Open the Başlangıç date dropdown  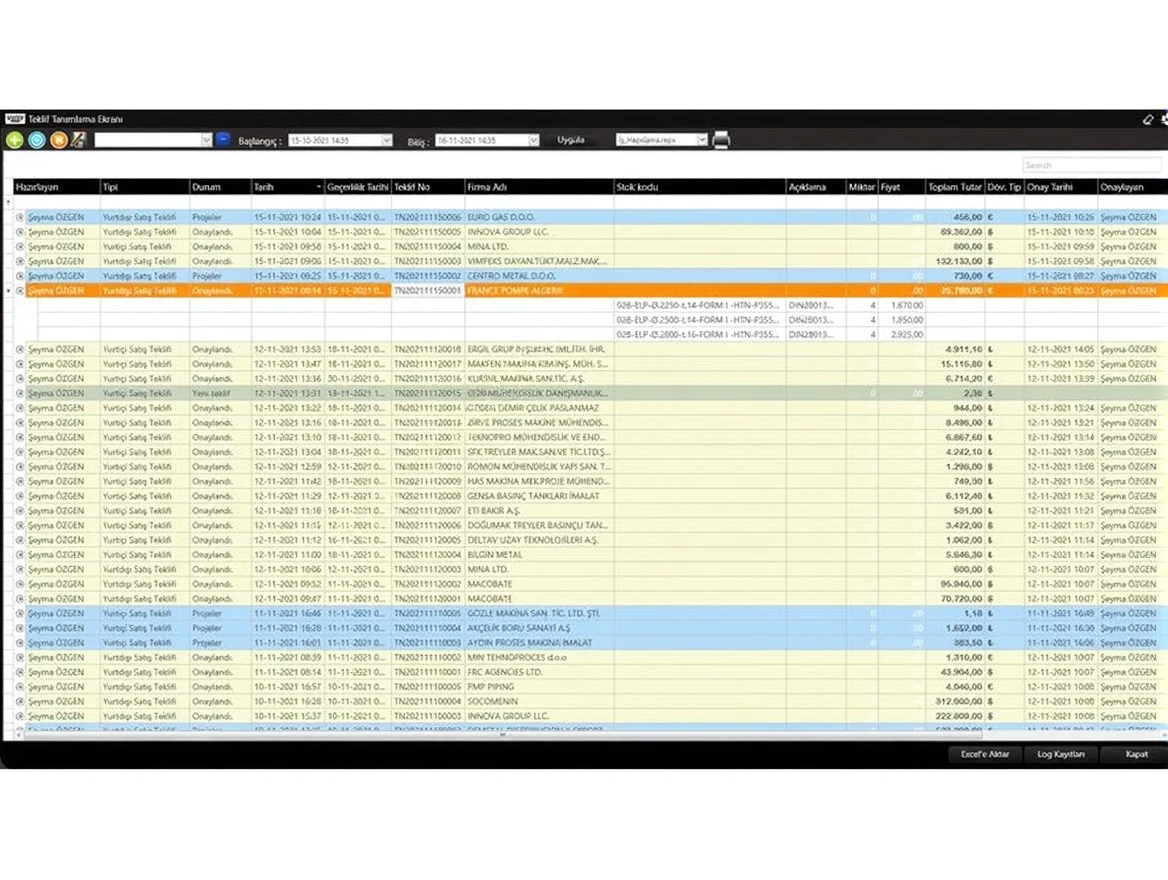[386, 141]
